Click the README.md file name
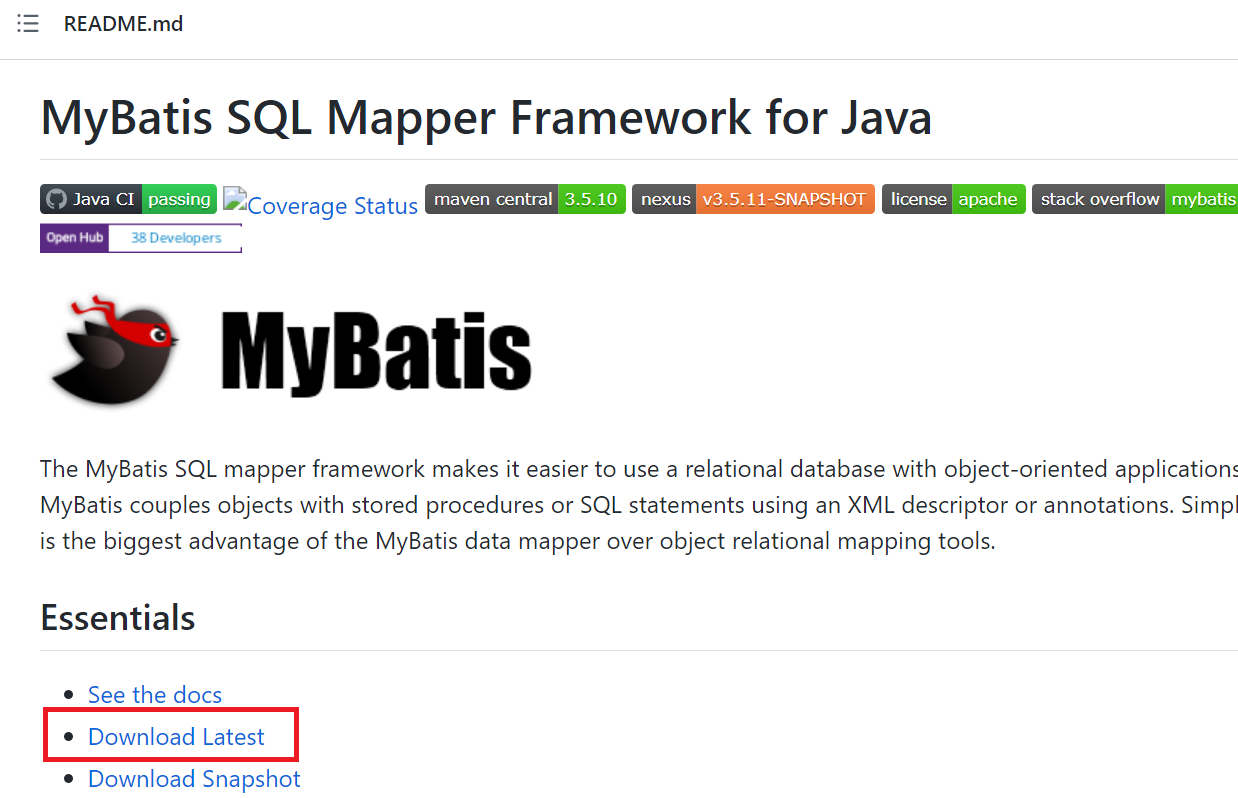Viewport: 1238px width, 798px height. [123, 24]
